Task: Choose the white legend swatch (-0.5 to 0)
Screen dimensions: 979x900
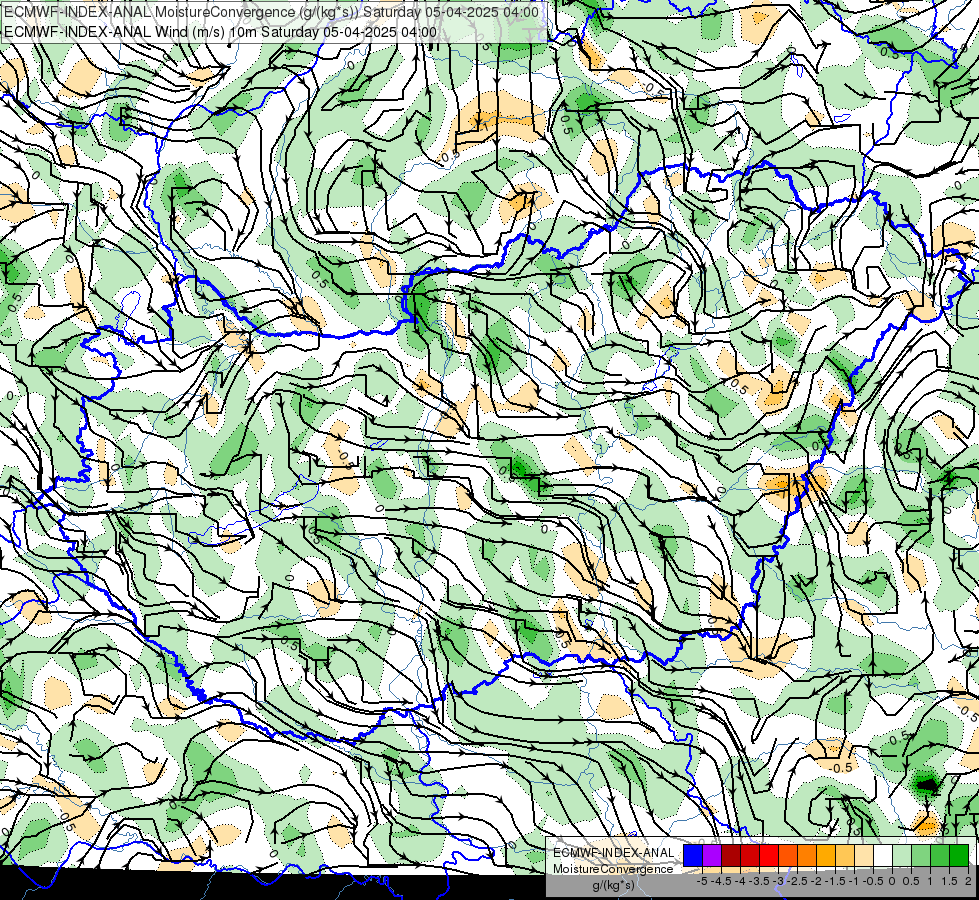Action: (x=883, y=855)
